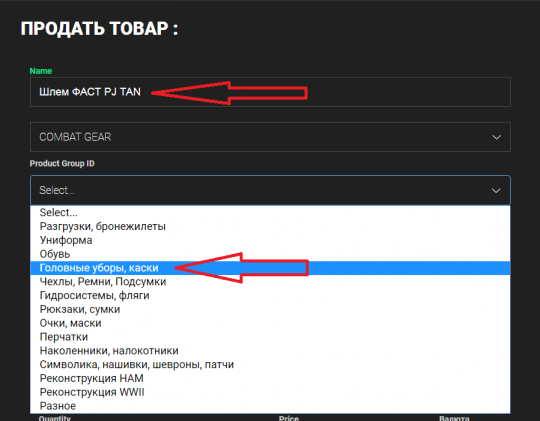Viewport: 540px width, 421px height.
Task: Select the Разное option
Action: [270, 406]
